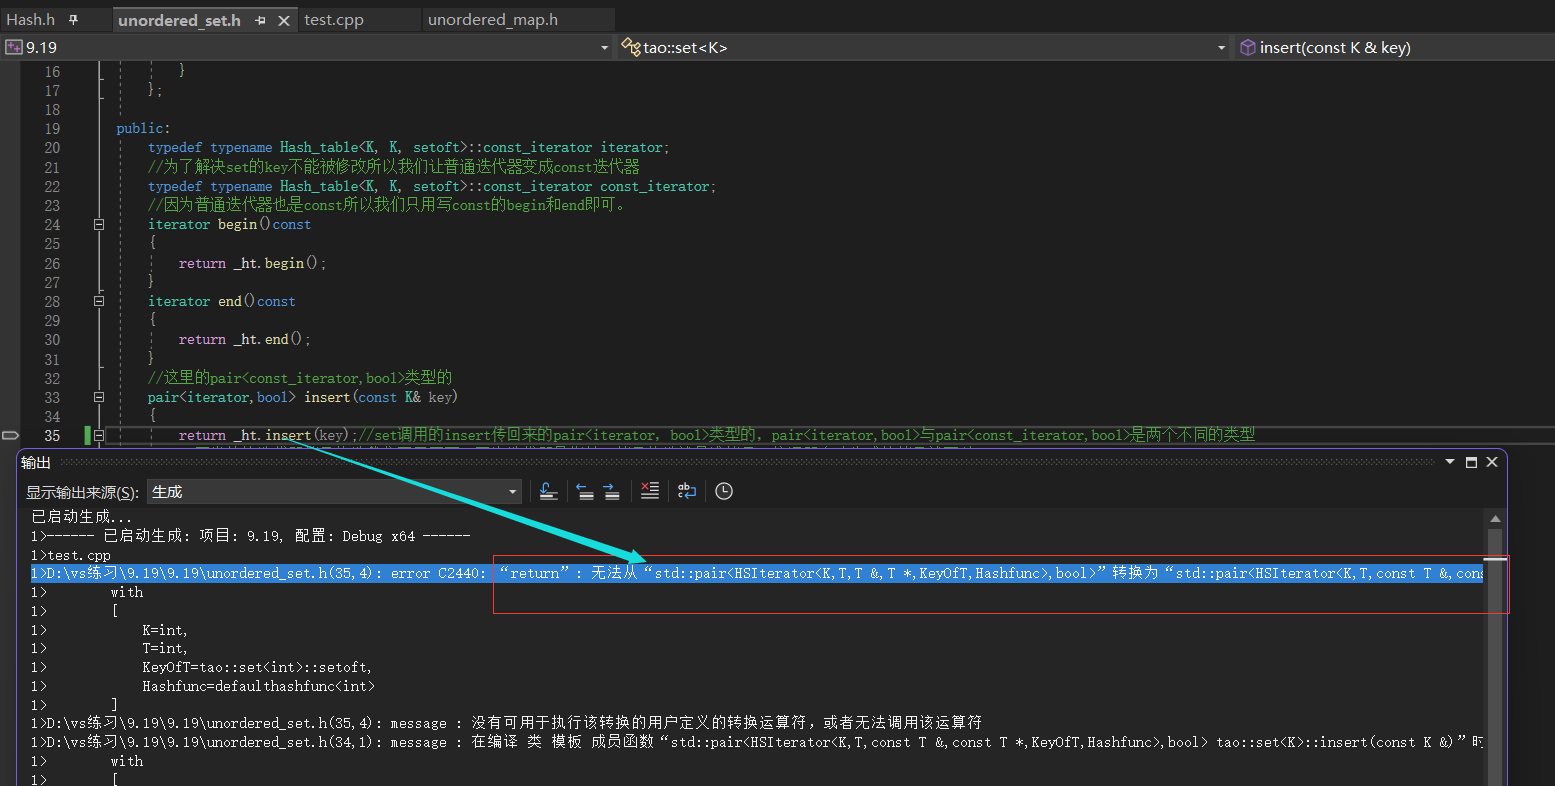Click 'return _ht.end();' on line 30

tap(244, 340)
